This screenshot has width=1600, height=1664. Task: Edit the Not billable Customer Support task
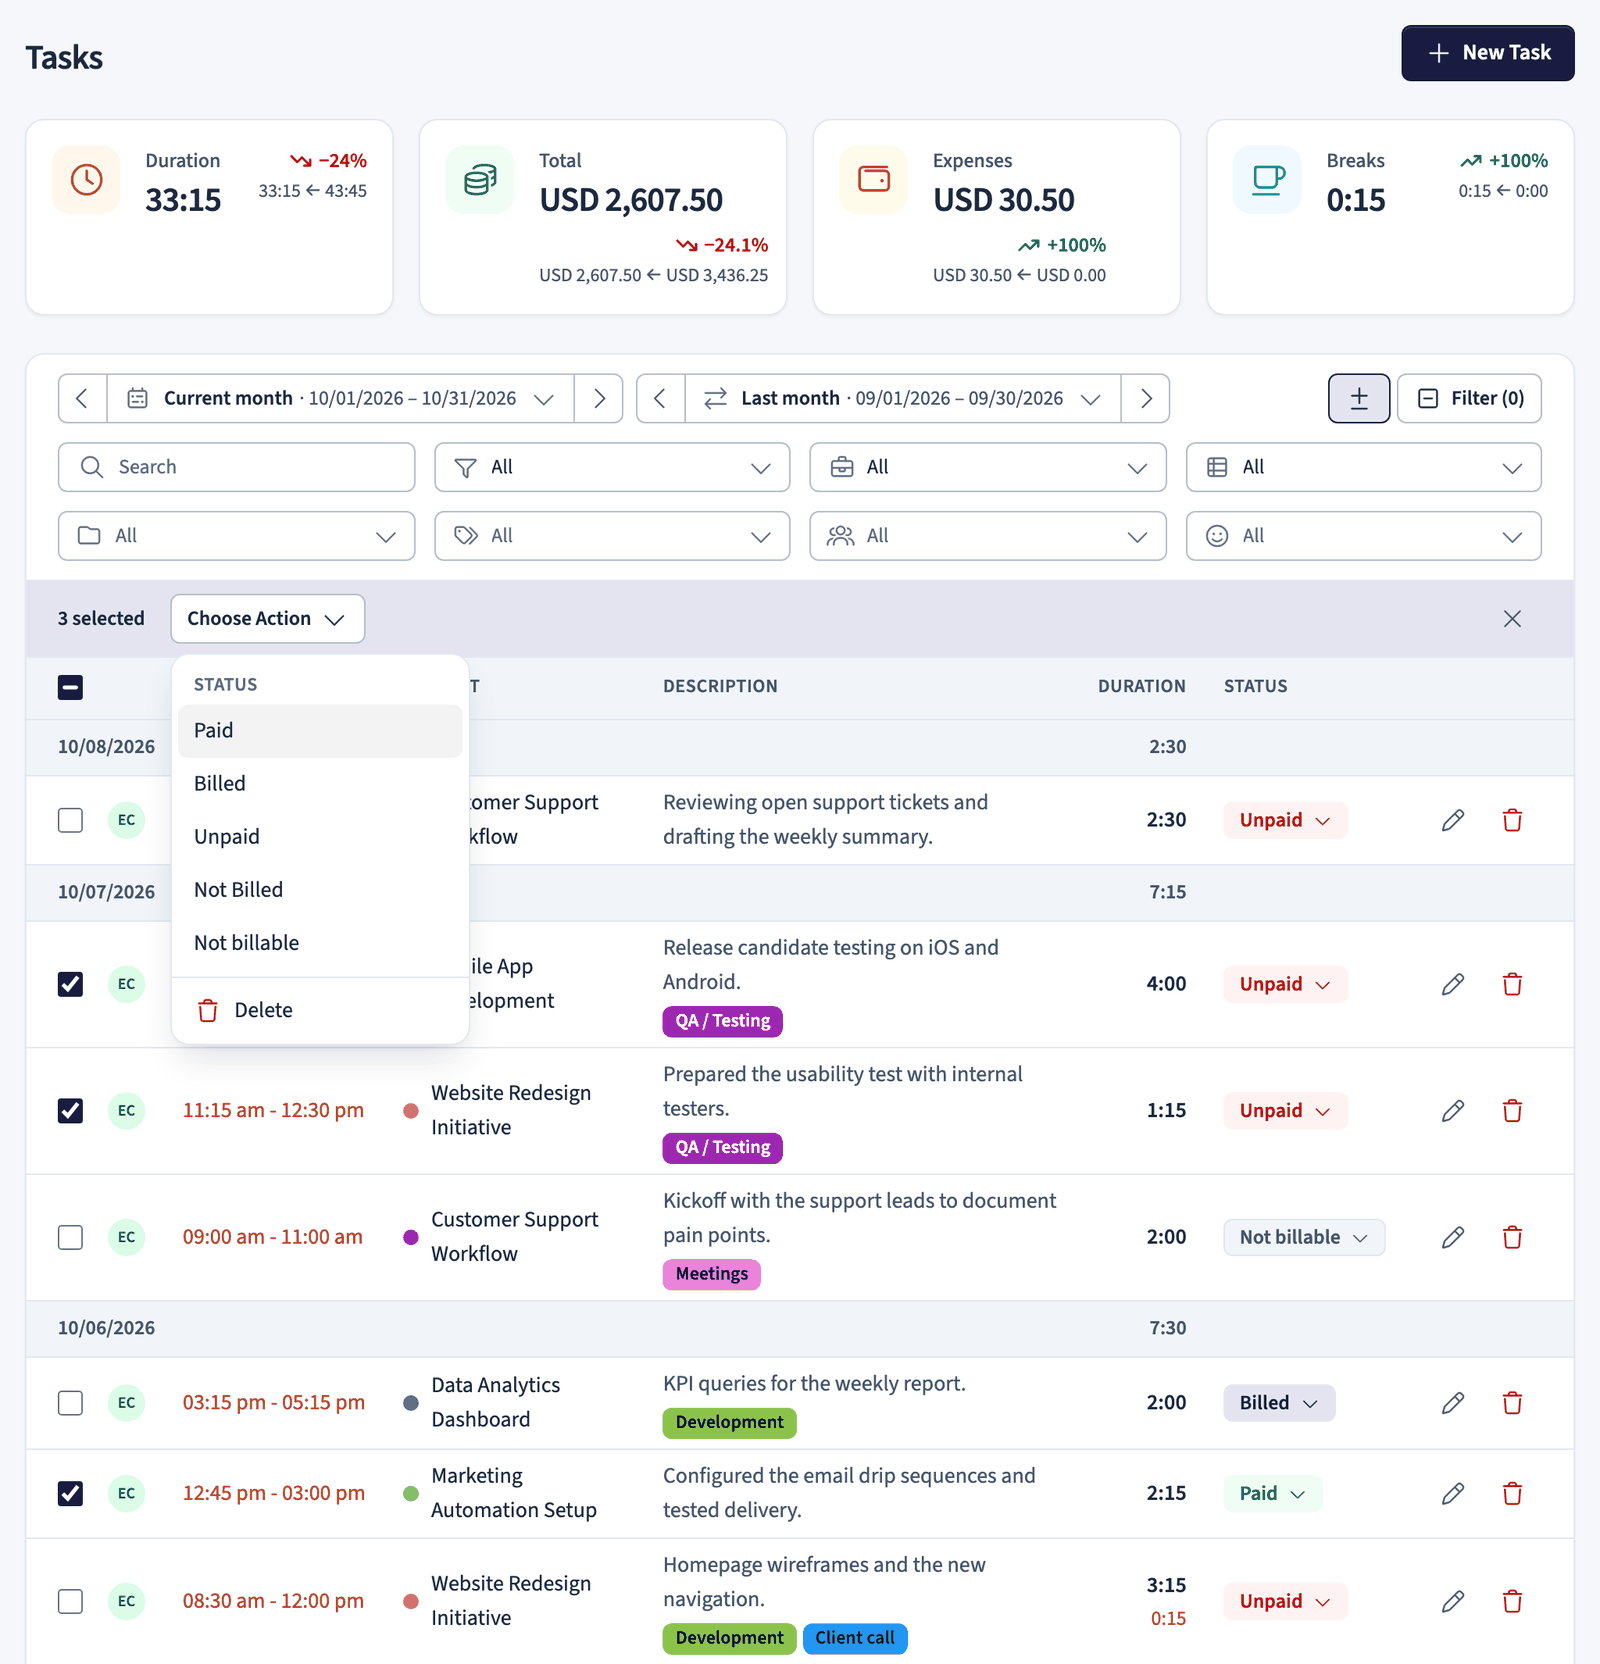point(1453,1237)
